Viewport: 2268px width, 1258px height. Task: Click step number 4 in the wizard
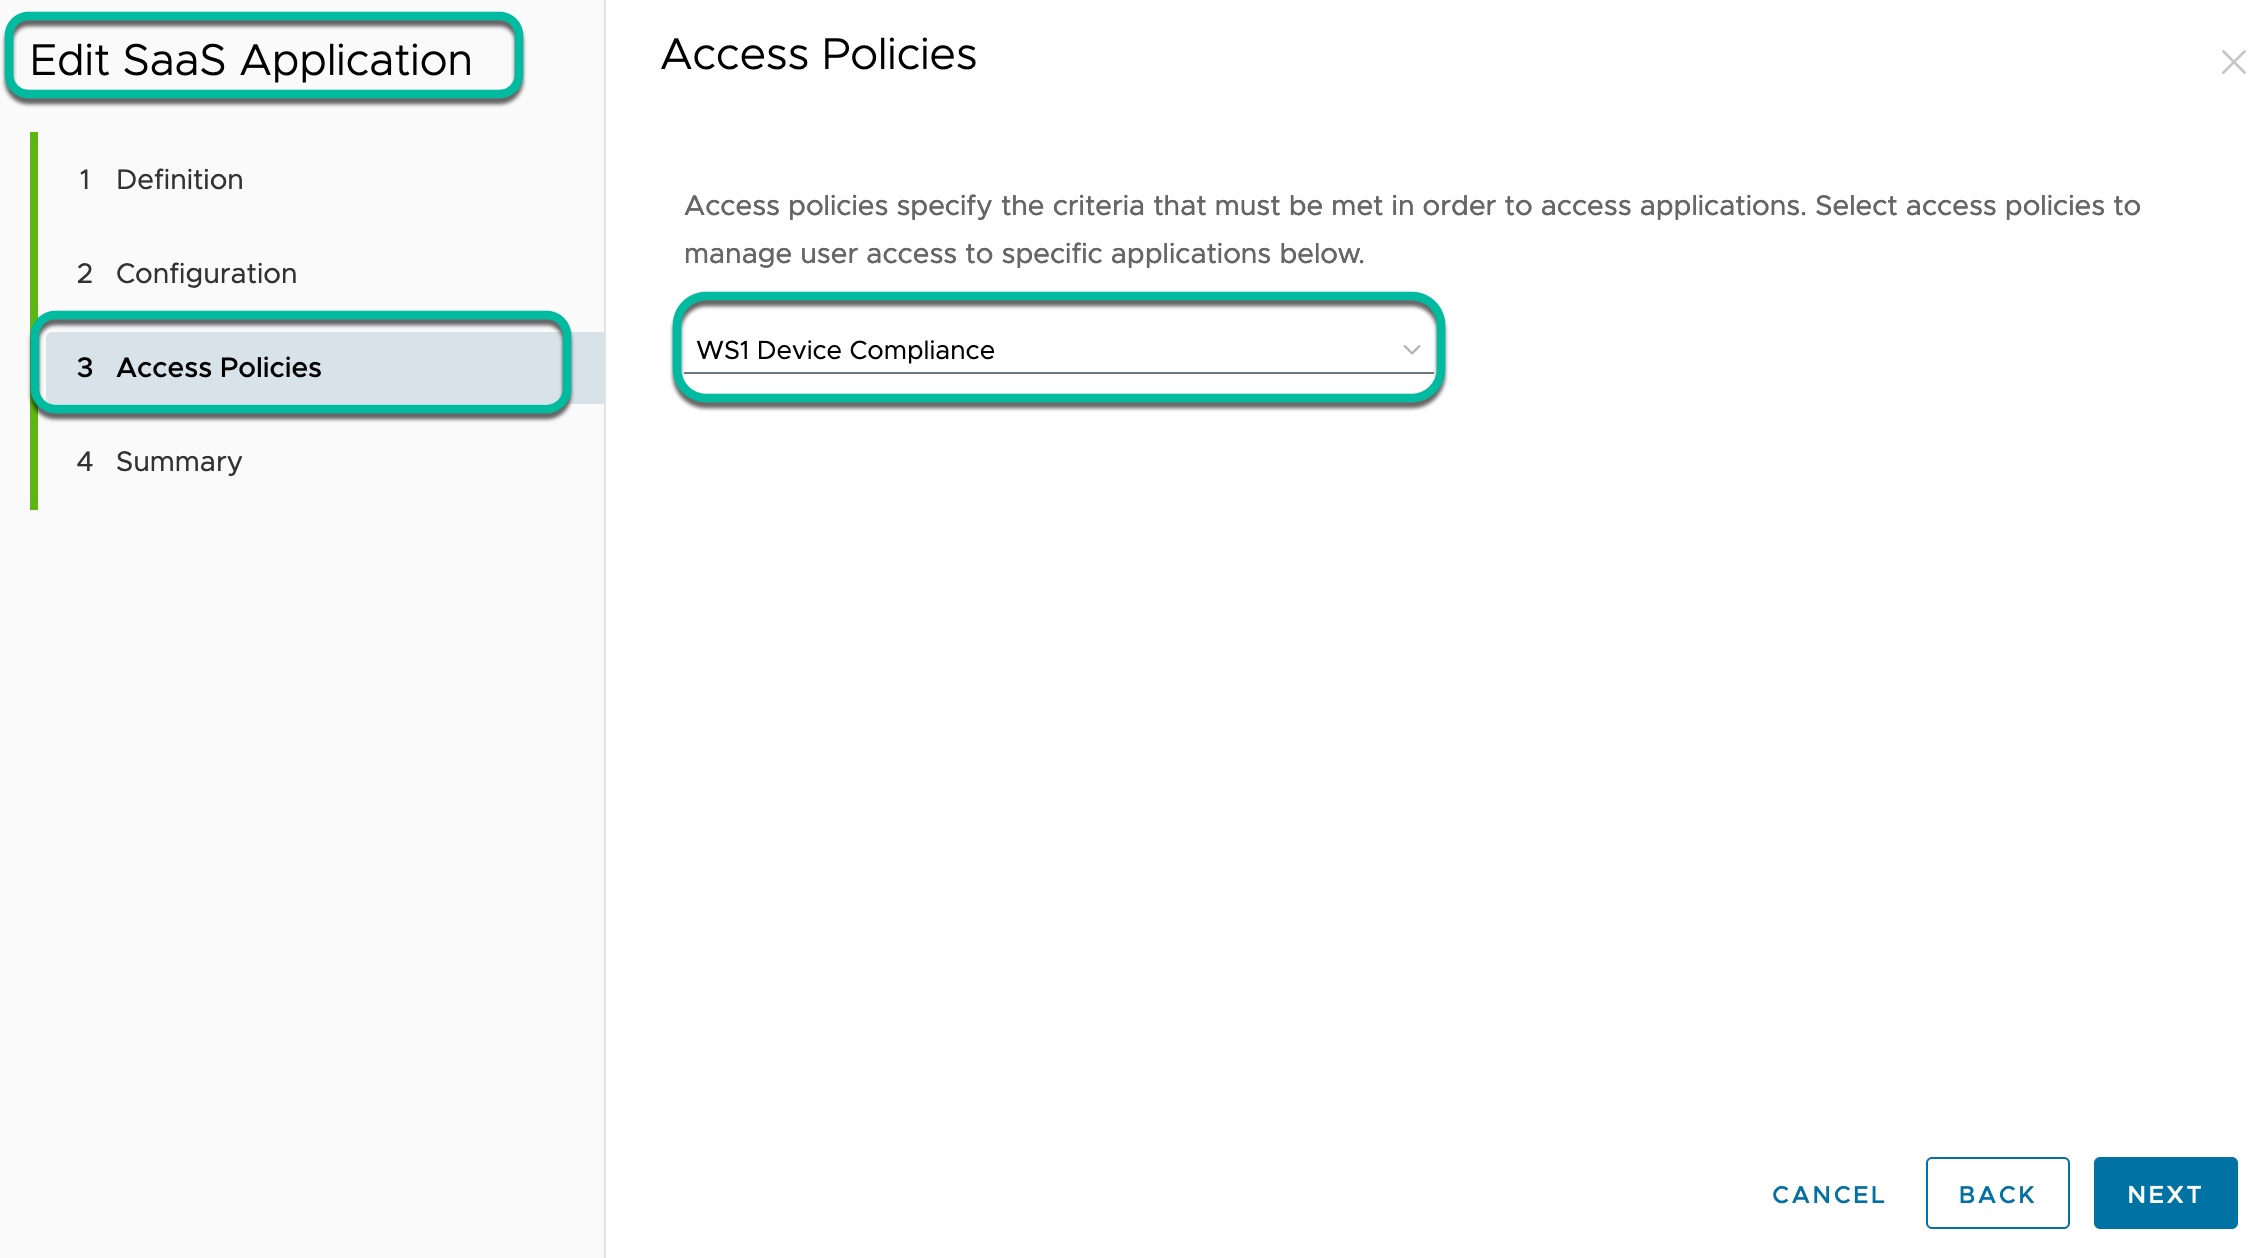(x=85, y=461)
